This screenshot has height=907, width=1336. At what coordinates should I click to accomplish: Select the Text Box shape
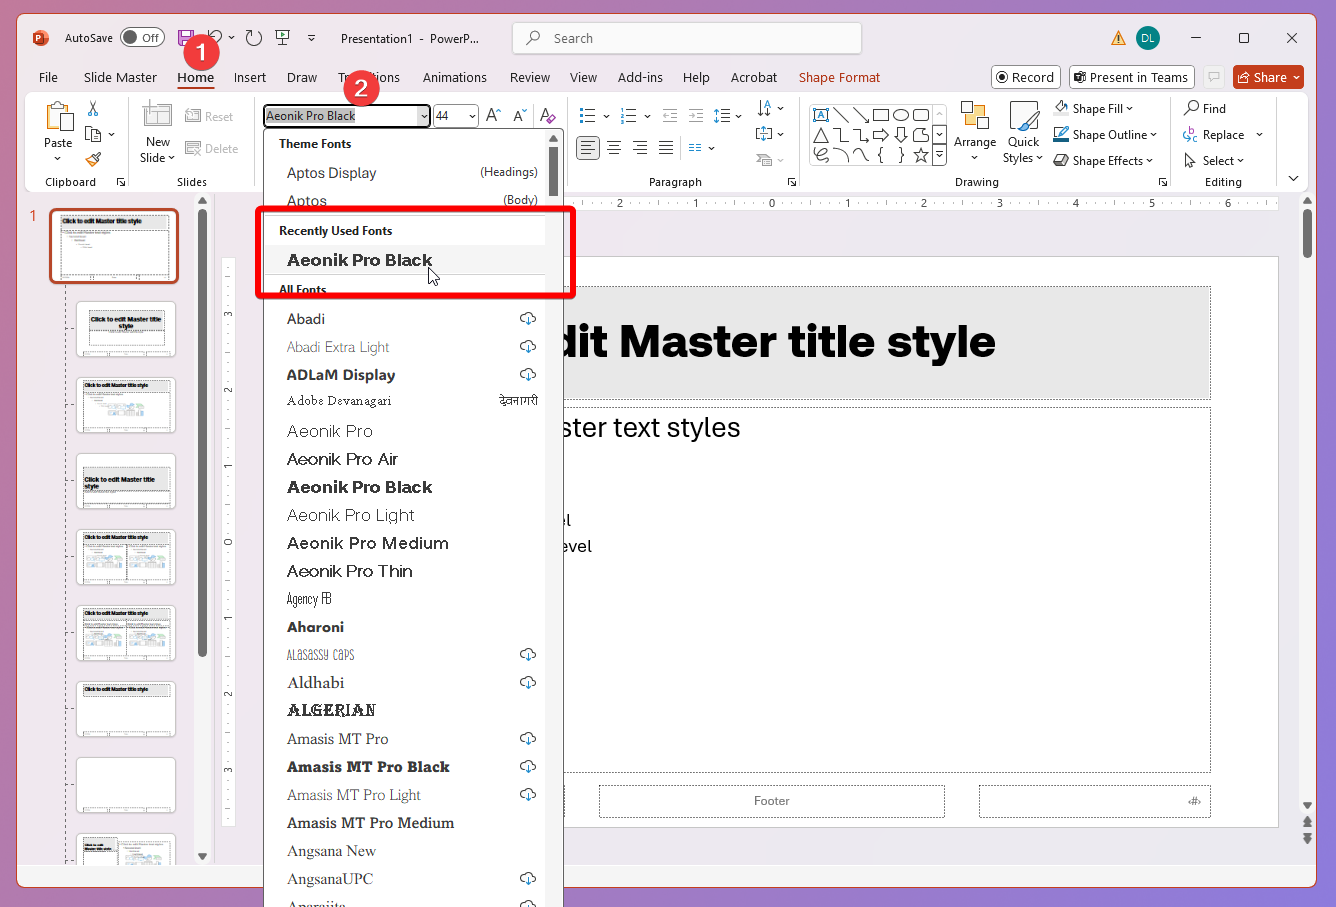coord(821,115)
